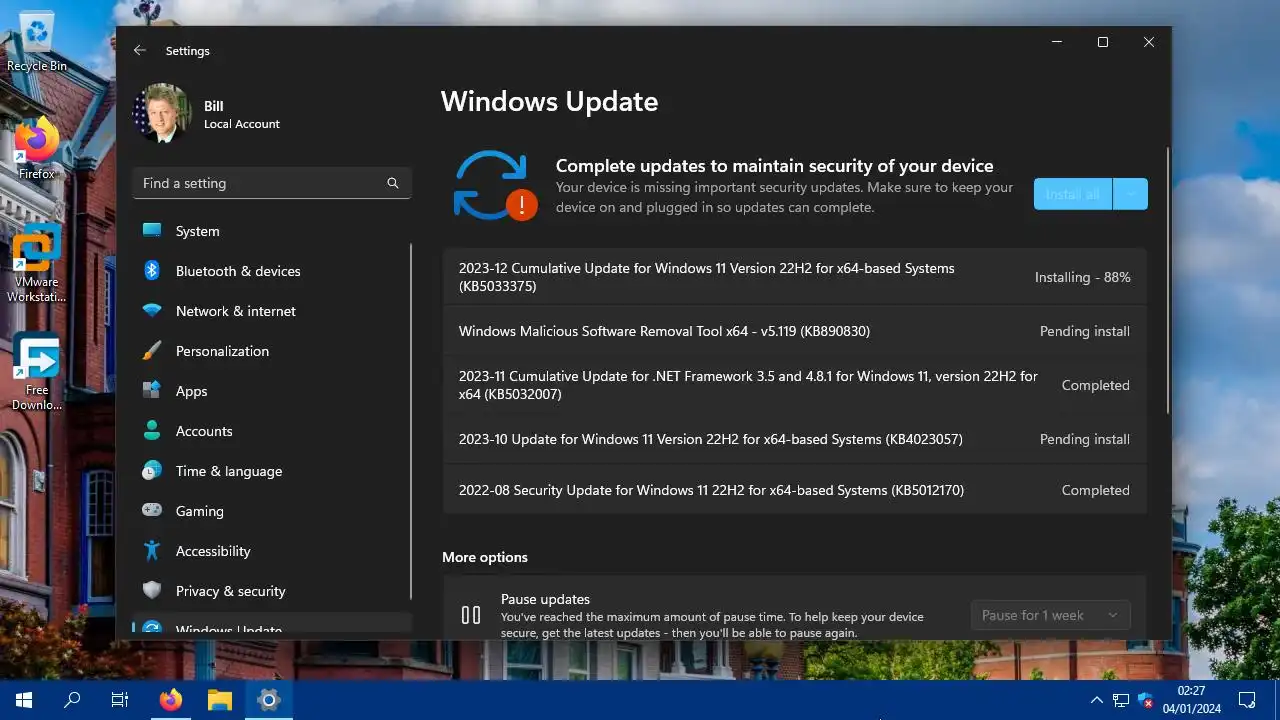The height and width of the screenshot is (720, 1280).
Task: Click the Settings gear on the taskbar
Action: coord(268,700)
